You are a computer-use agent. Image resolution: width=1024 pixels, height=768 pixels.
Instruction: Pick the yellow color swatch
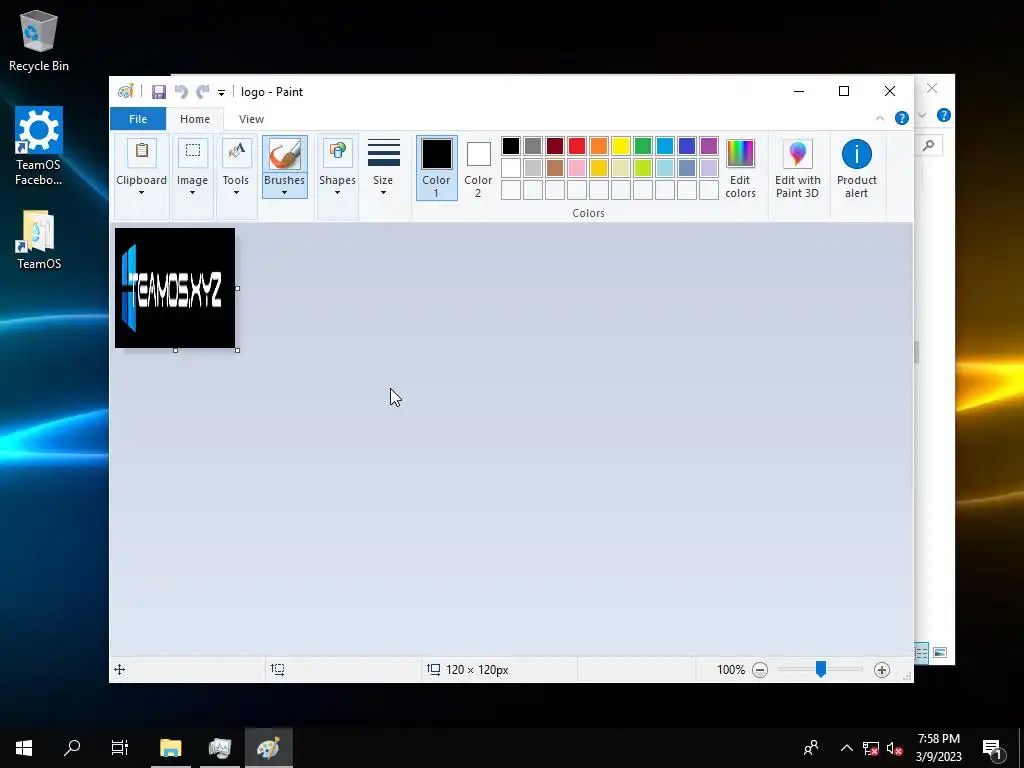tap(620, 146)
